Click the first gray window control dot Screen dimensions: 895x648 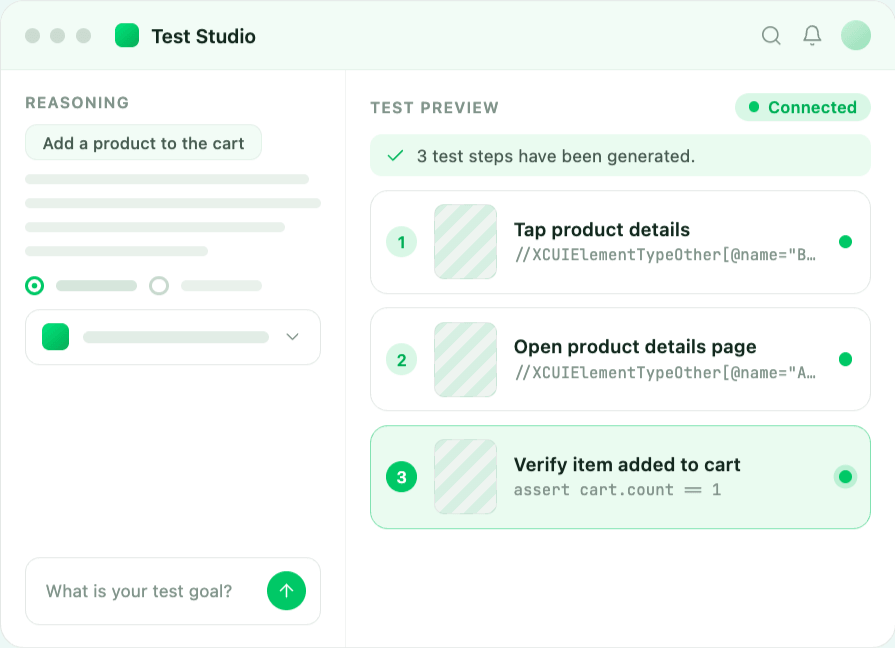click(33, 35)
